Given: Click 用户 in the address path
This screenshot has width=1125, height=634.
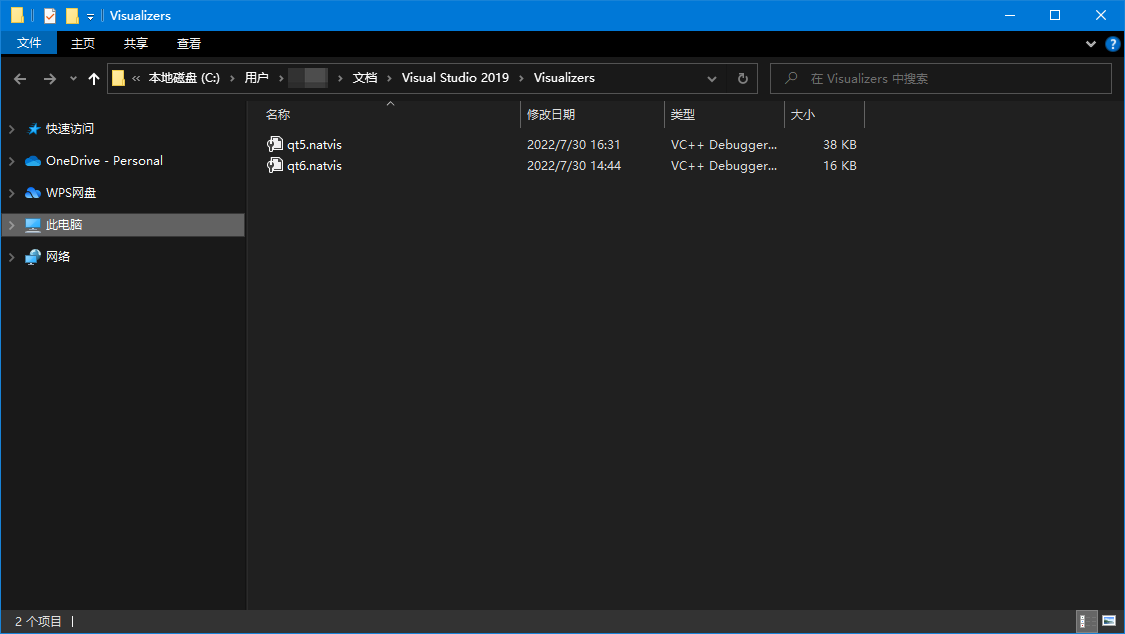Looking at the screenshot, I should (256, 78).
